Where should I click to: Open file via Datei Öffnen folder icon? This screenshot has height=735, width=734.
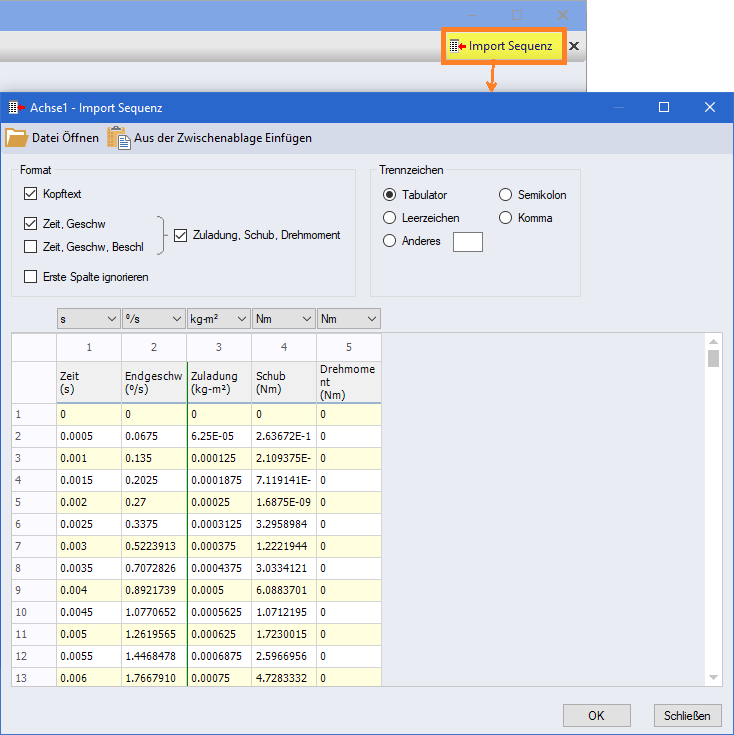pos(17,138)
